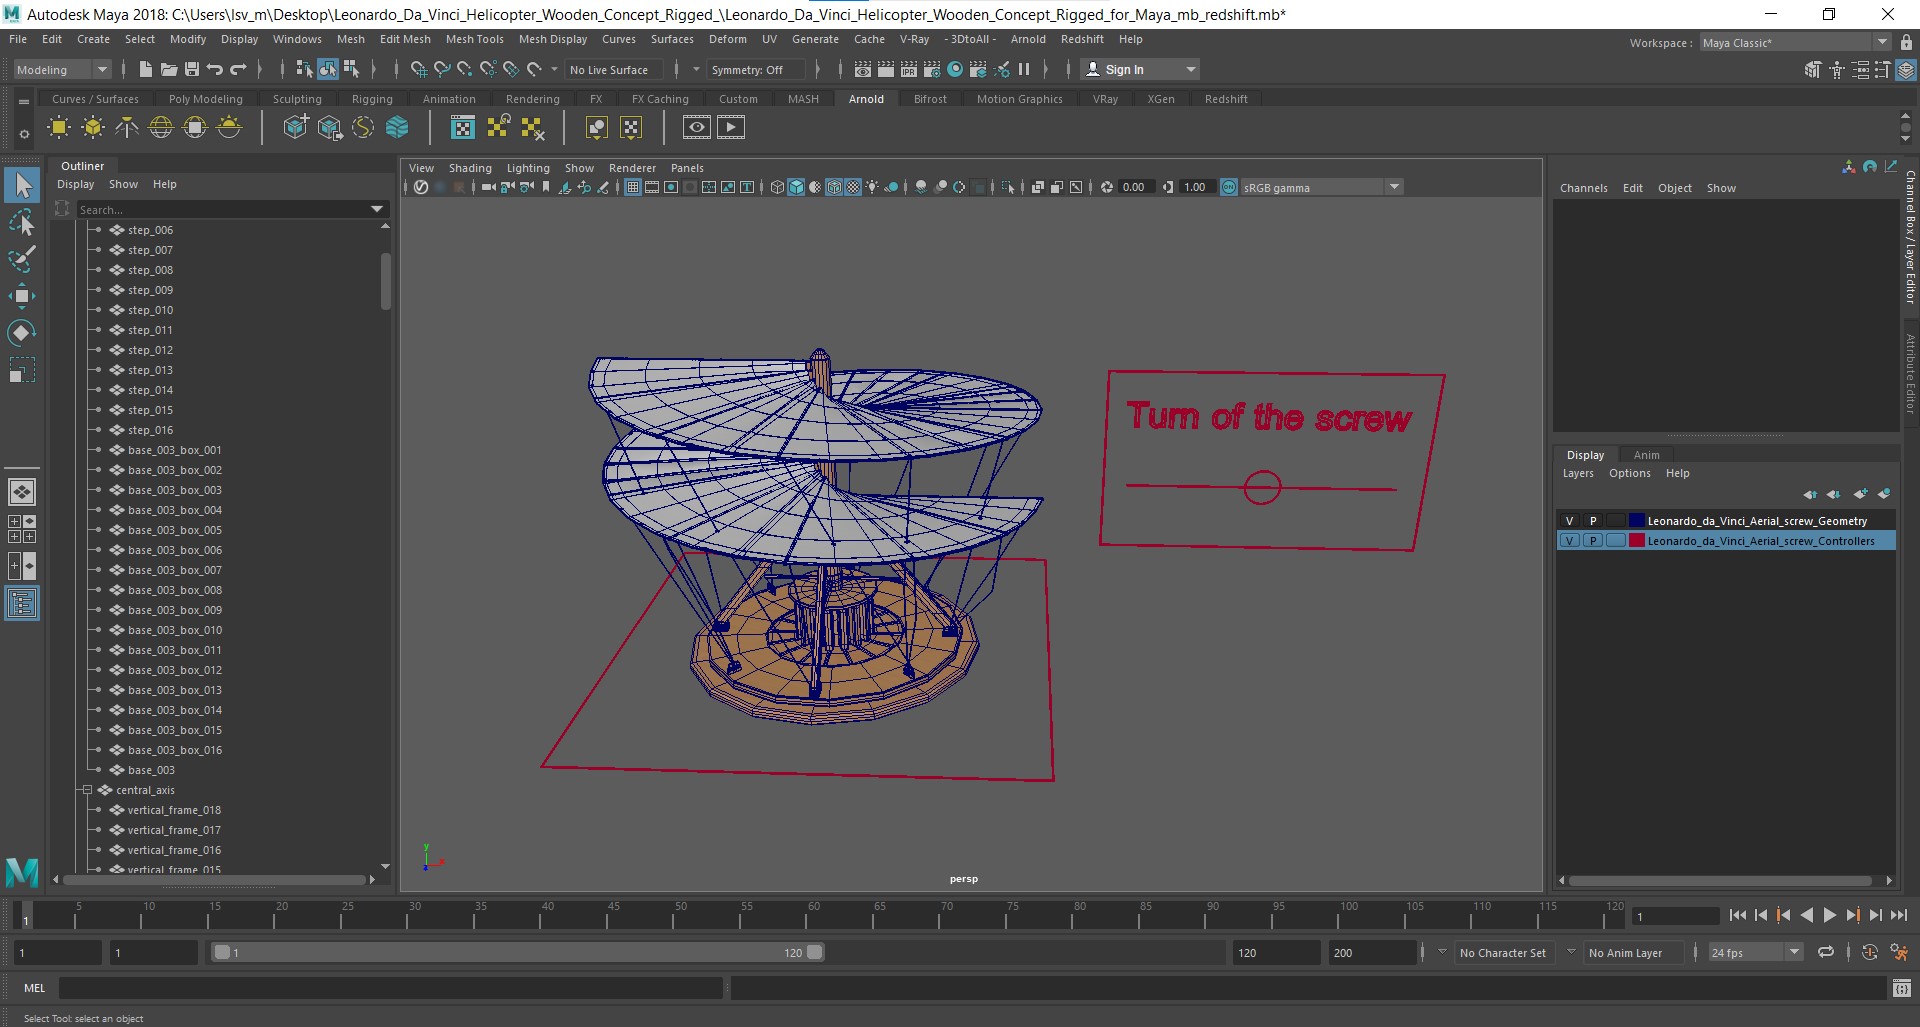The image size is (1920, 1027).
Task: Click the MEL command language label
Action: [35, 988]
